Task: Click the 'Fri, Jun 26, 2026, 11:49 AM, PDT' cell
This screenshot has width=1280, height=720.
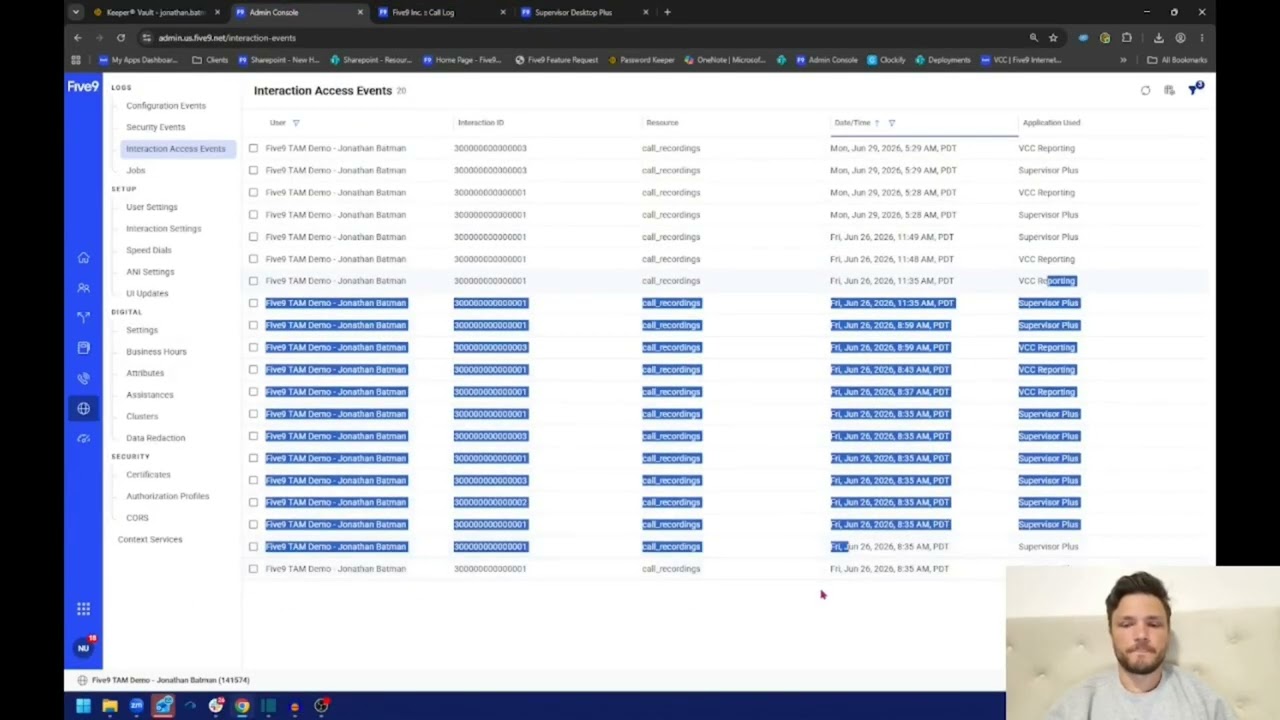Action: click(892, 237)
